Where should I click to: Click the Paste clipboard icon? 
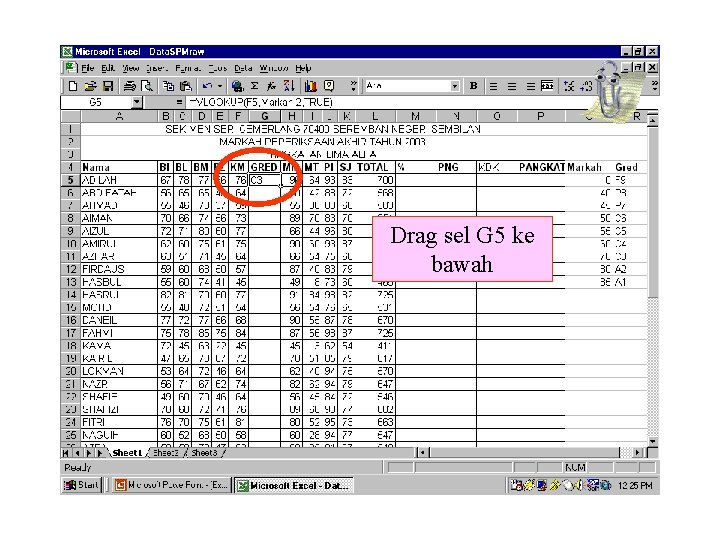point(186,86)
